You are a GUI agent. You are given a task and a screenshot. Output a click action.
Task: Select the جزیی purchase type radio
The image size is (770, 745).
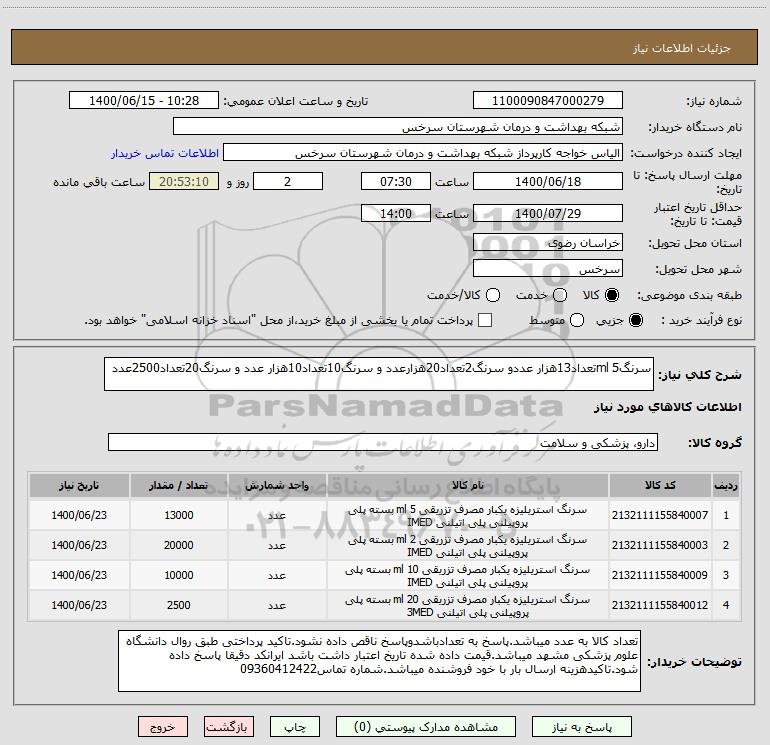click(635, 320)
